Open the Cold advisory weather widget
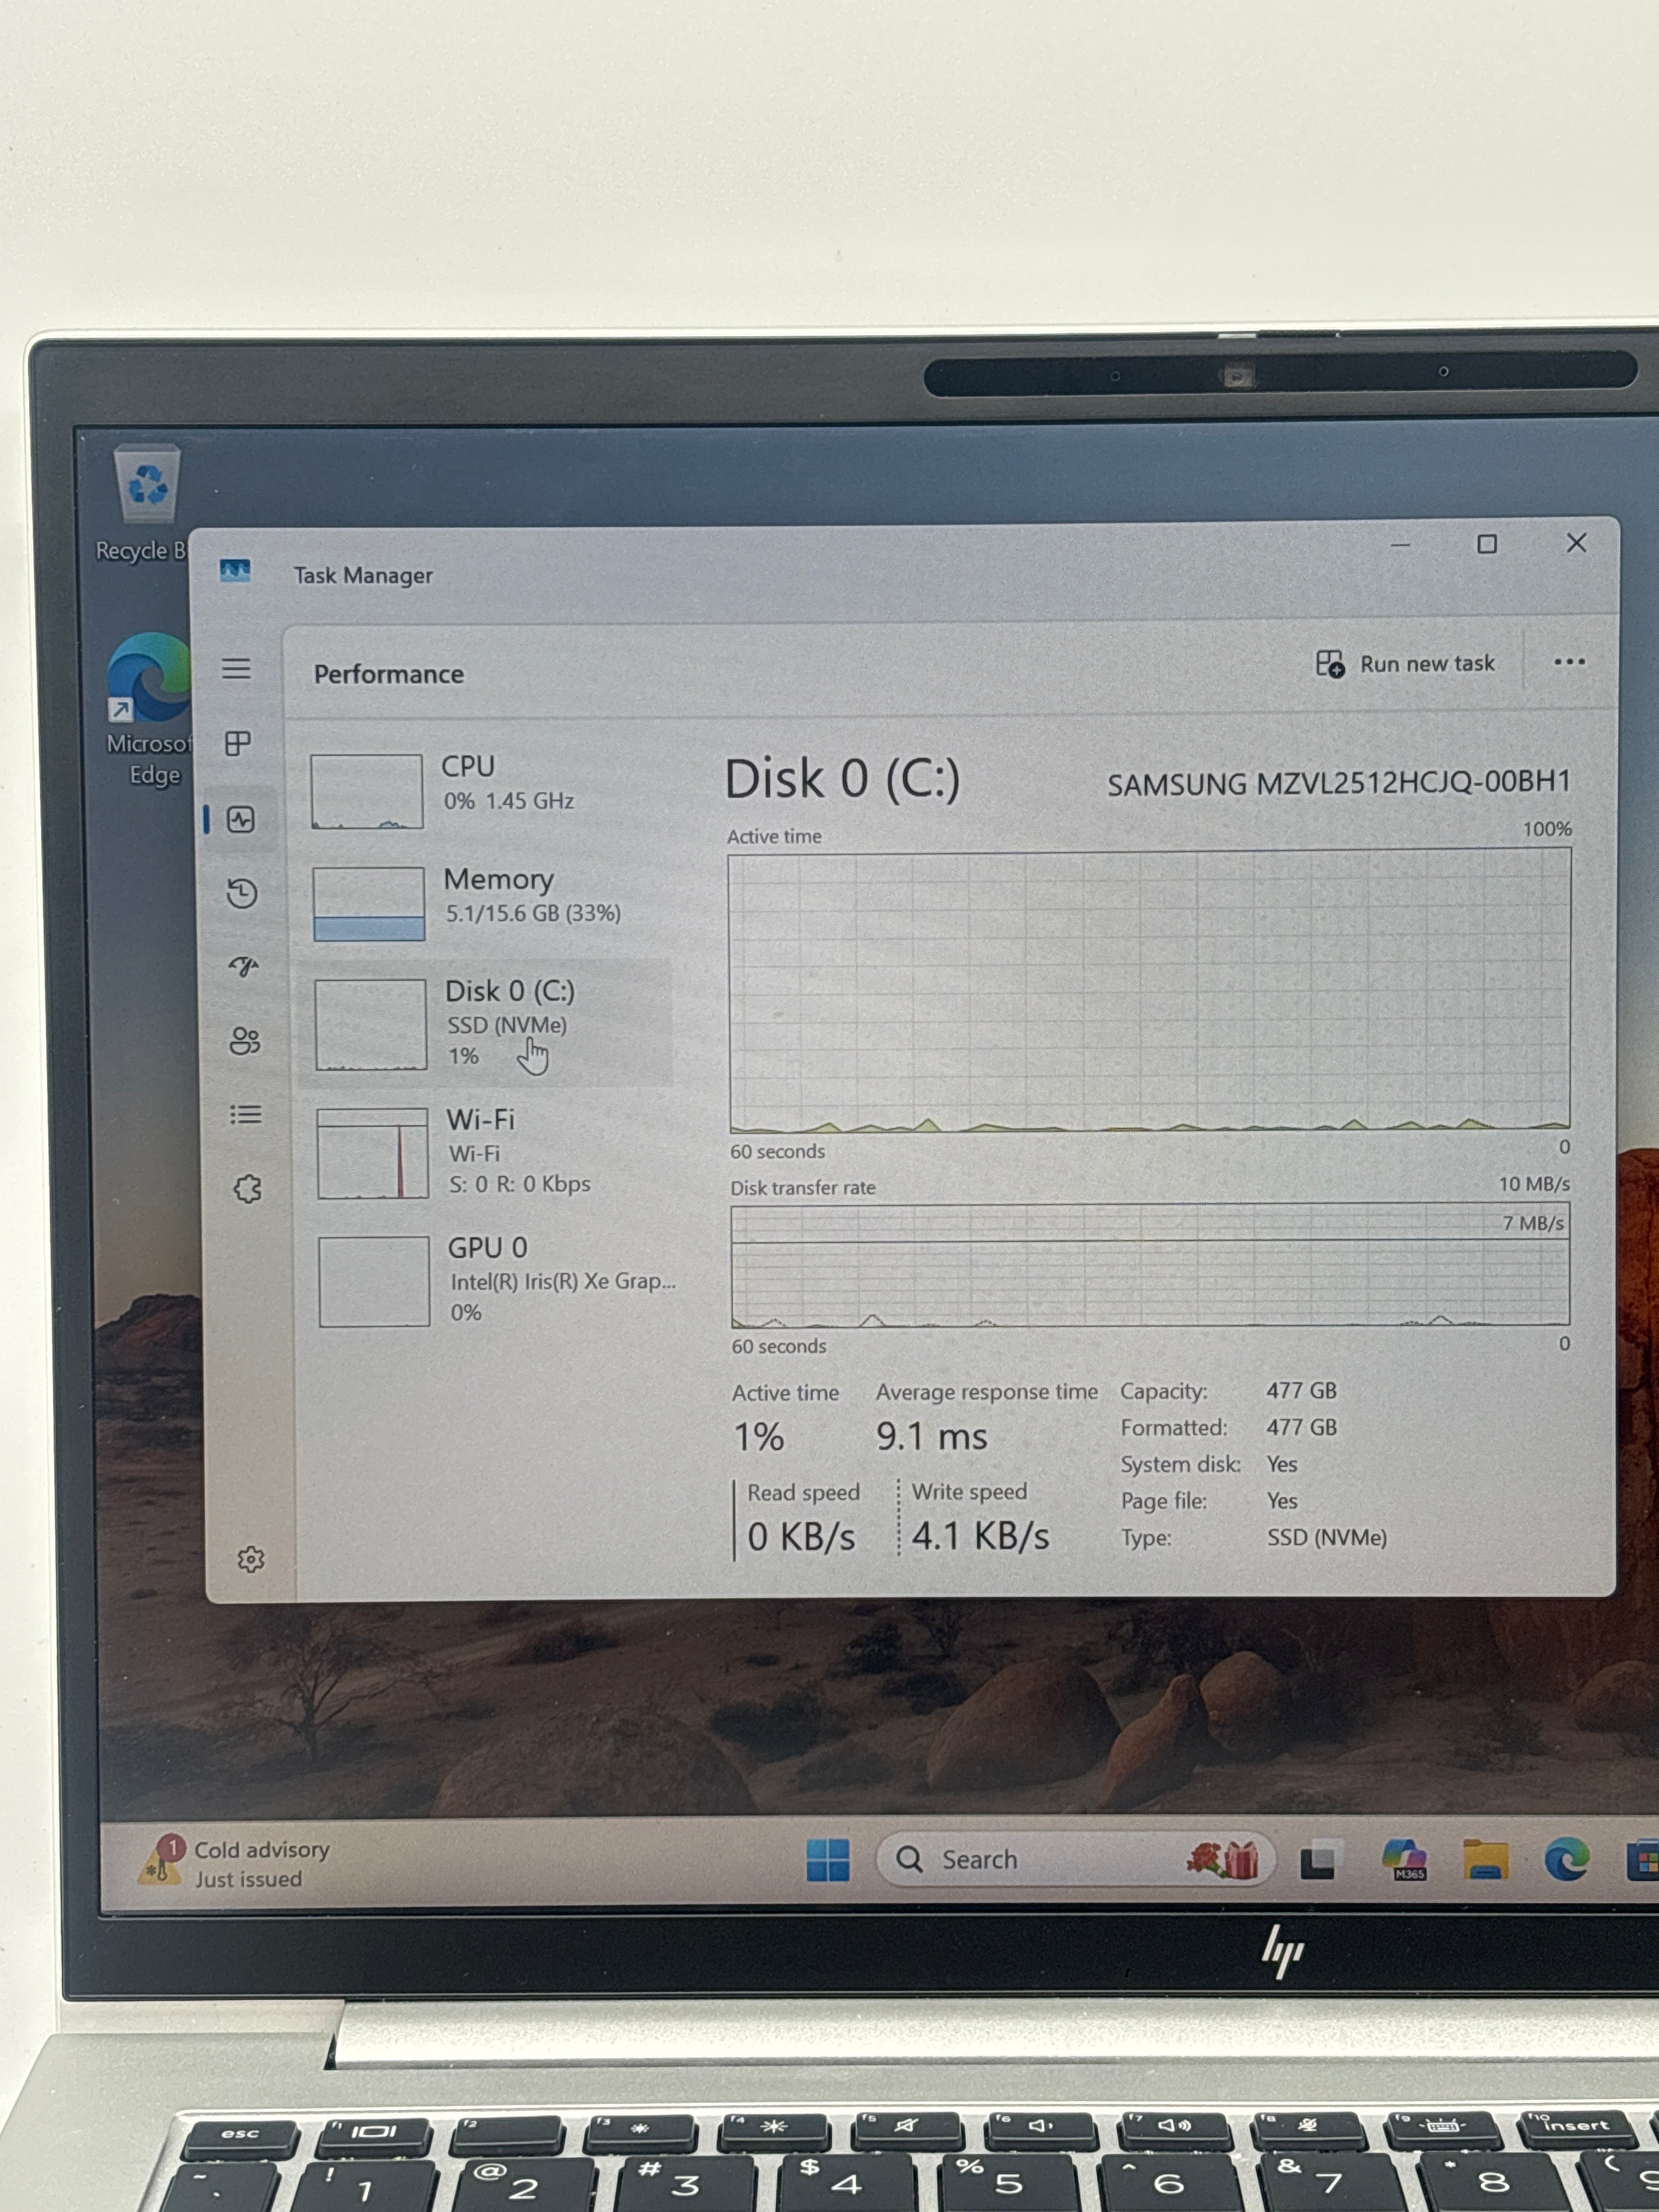Screen dimensions: 1659x2212 (x=235, y=1863)
